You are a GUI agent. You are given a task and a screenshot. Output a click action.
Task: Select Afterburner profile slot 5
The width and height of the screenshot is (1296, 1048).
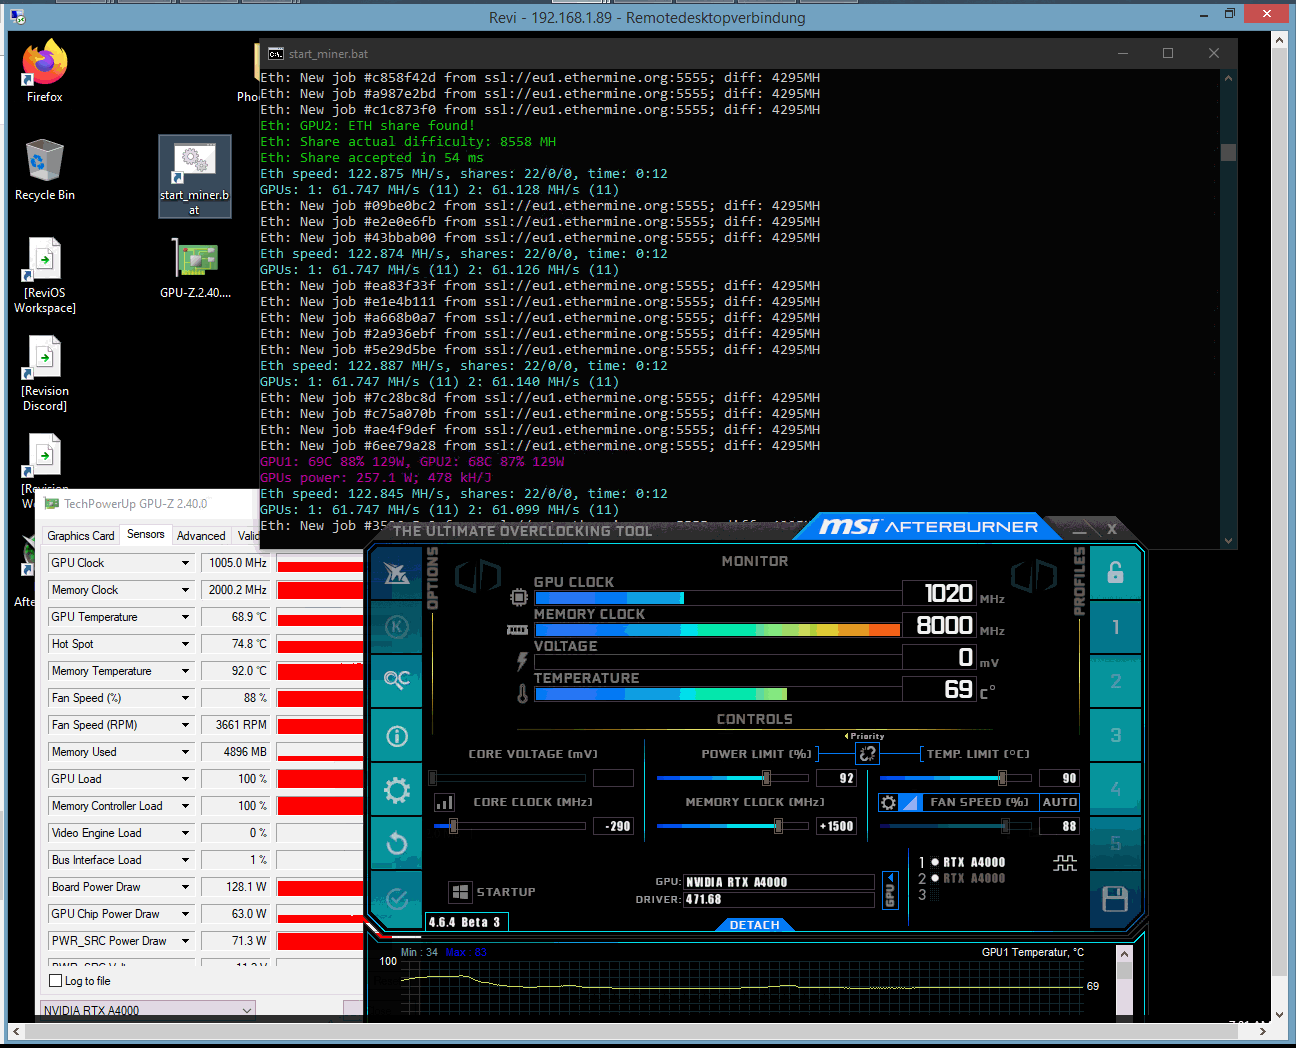tap(1115, 843)
